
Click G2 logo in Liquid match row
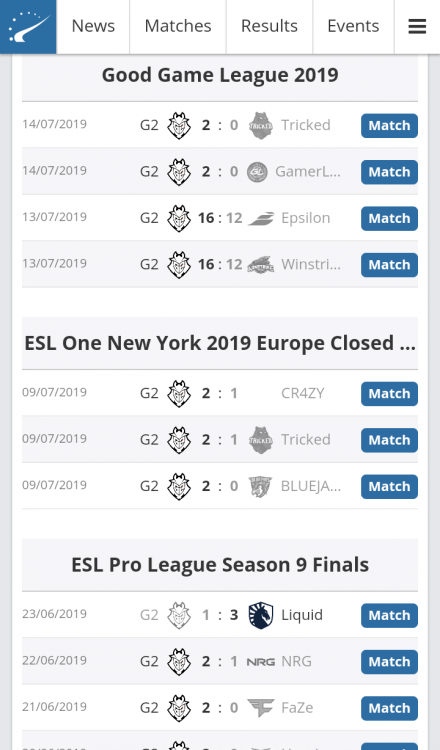179,615
